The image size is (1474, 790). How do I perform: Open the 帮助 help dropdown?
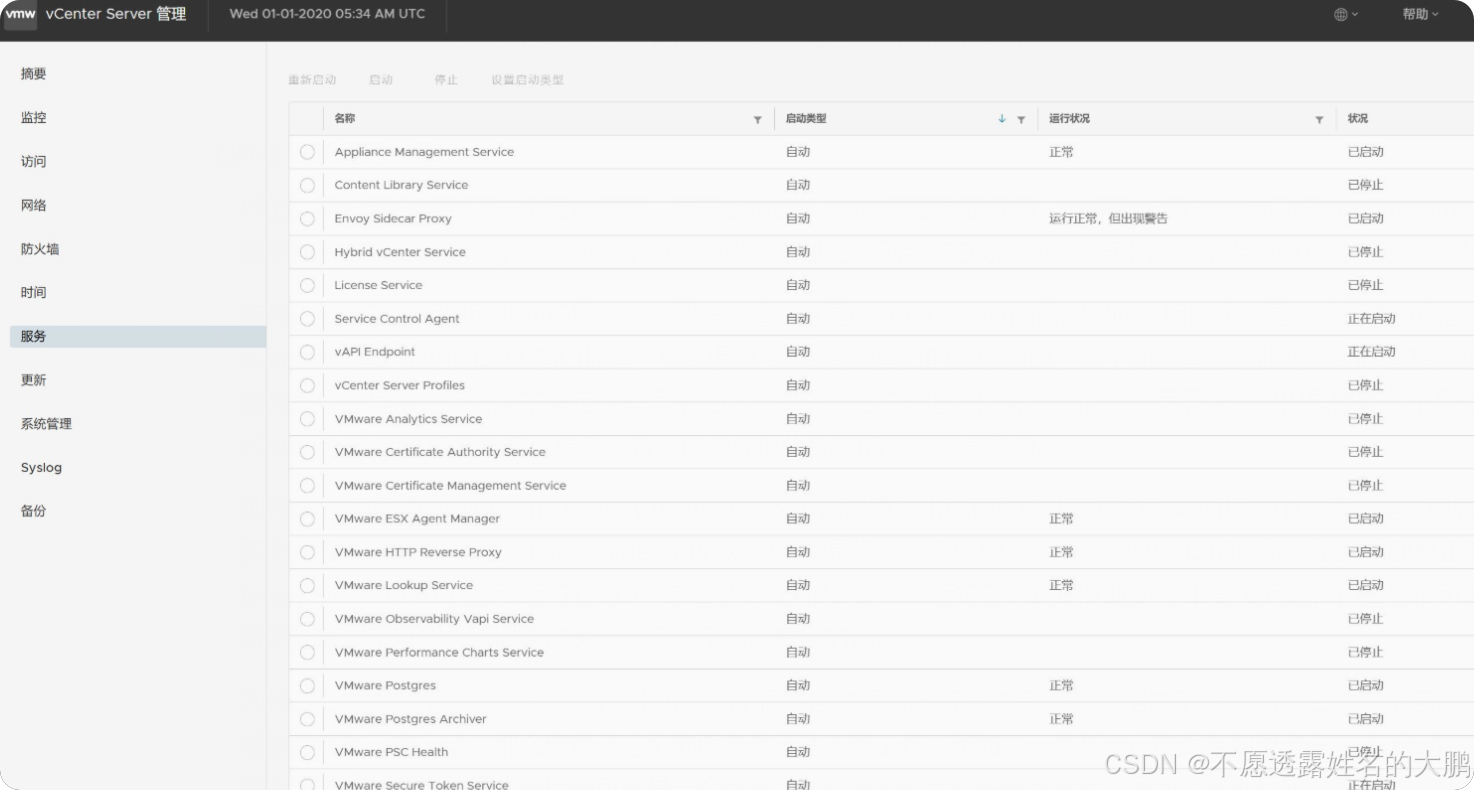pyautogui.click(x=1420, y=14)
